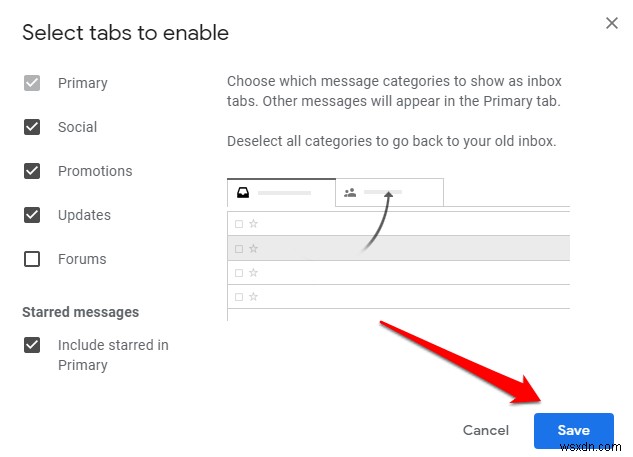Toggle Include starred in Primary checkbox
The image size is (633, 457).
click(x=32, y=345)
